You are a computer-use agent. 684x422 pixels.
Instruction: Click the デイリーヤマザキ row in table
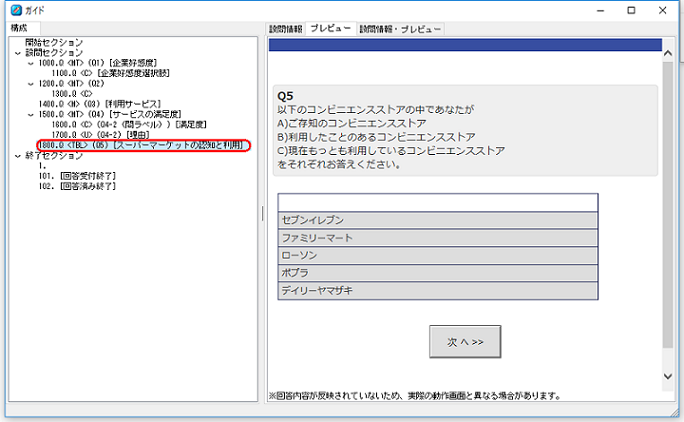pos(438,290)
